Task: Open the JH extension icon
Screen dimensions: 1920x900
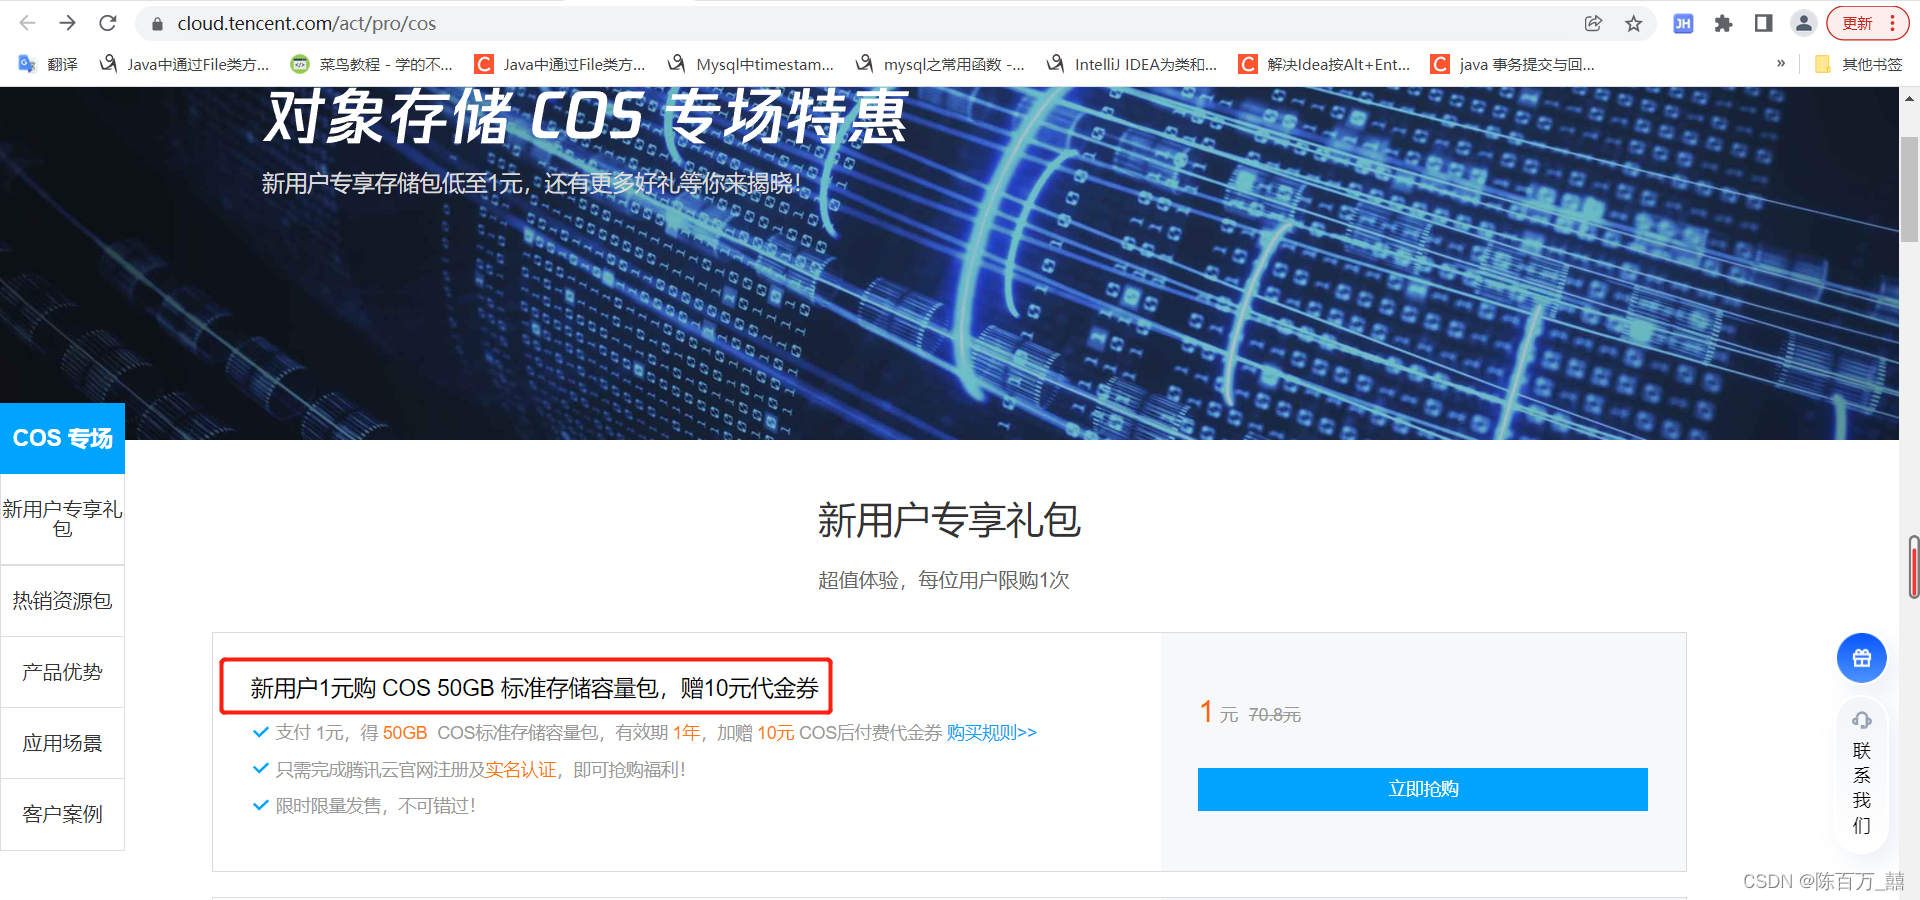Action: 1683,23
